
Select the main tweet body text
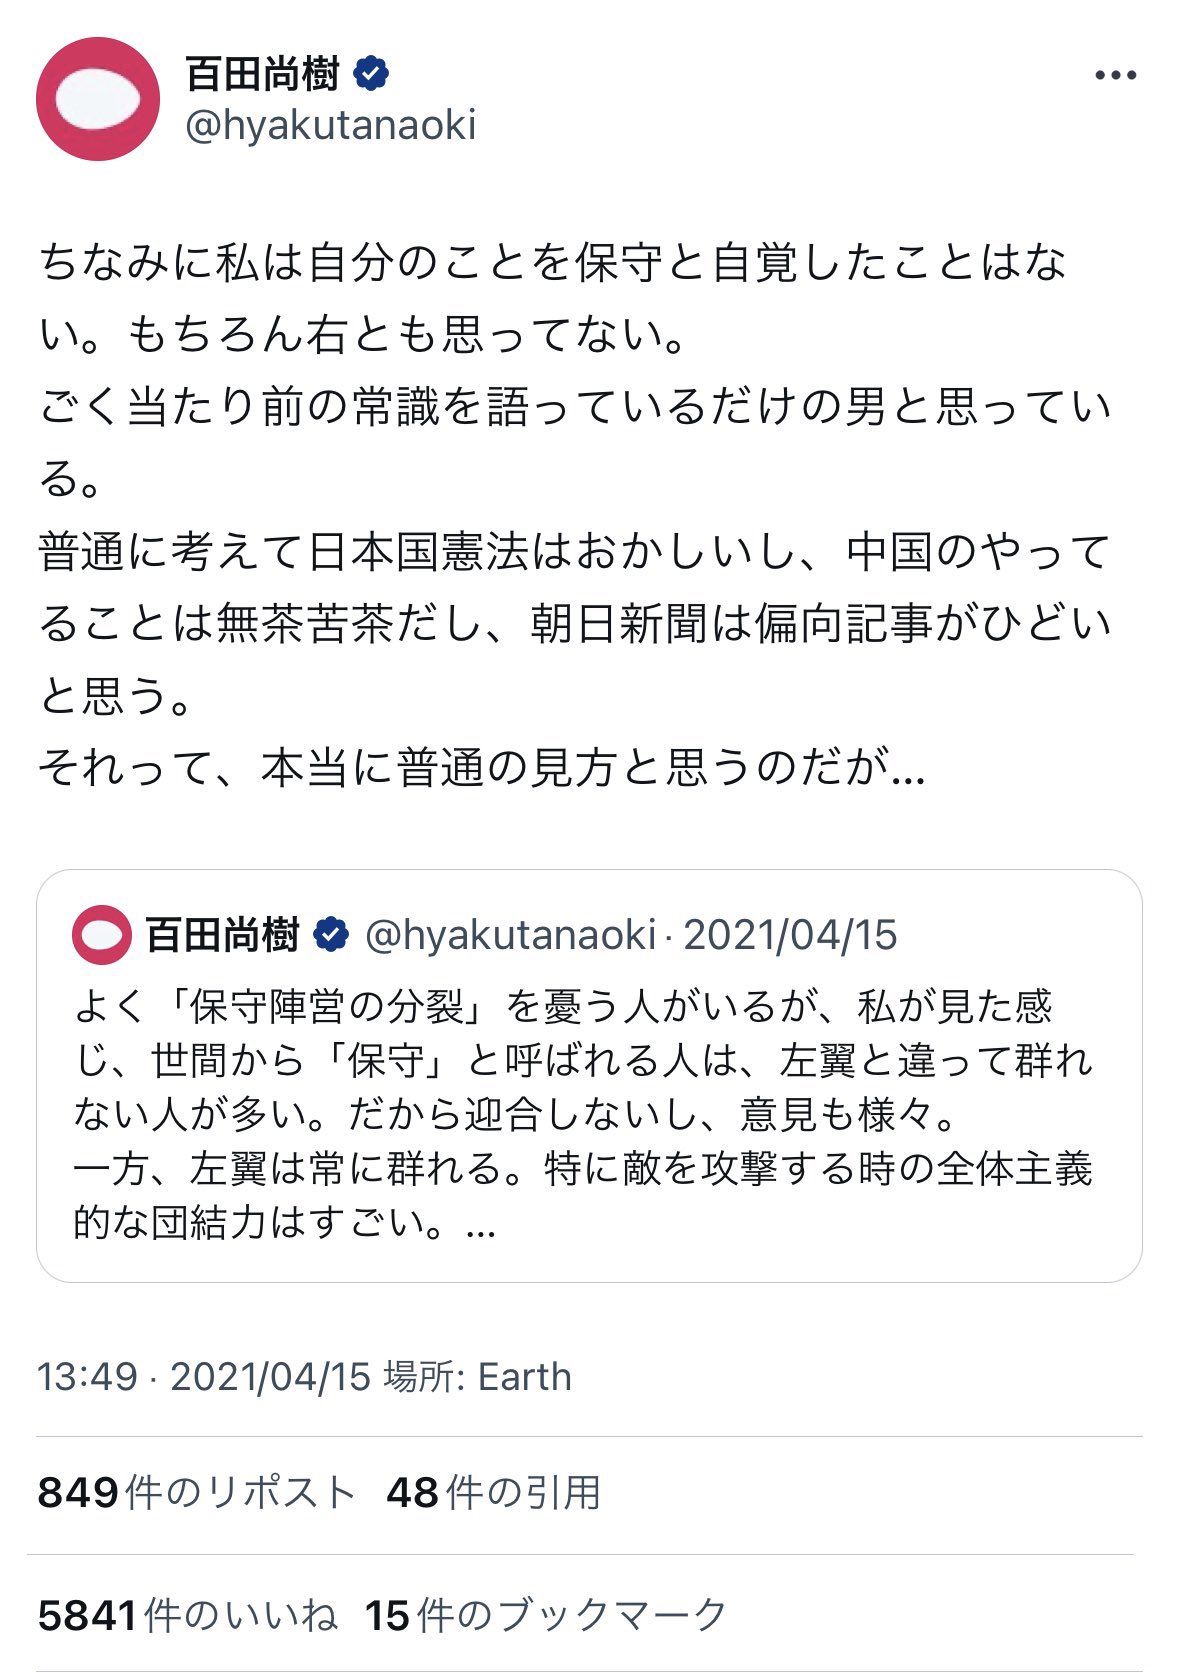(575, 515)
